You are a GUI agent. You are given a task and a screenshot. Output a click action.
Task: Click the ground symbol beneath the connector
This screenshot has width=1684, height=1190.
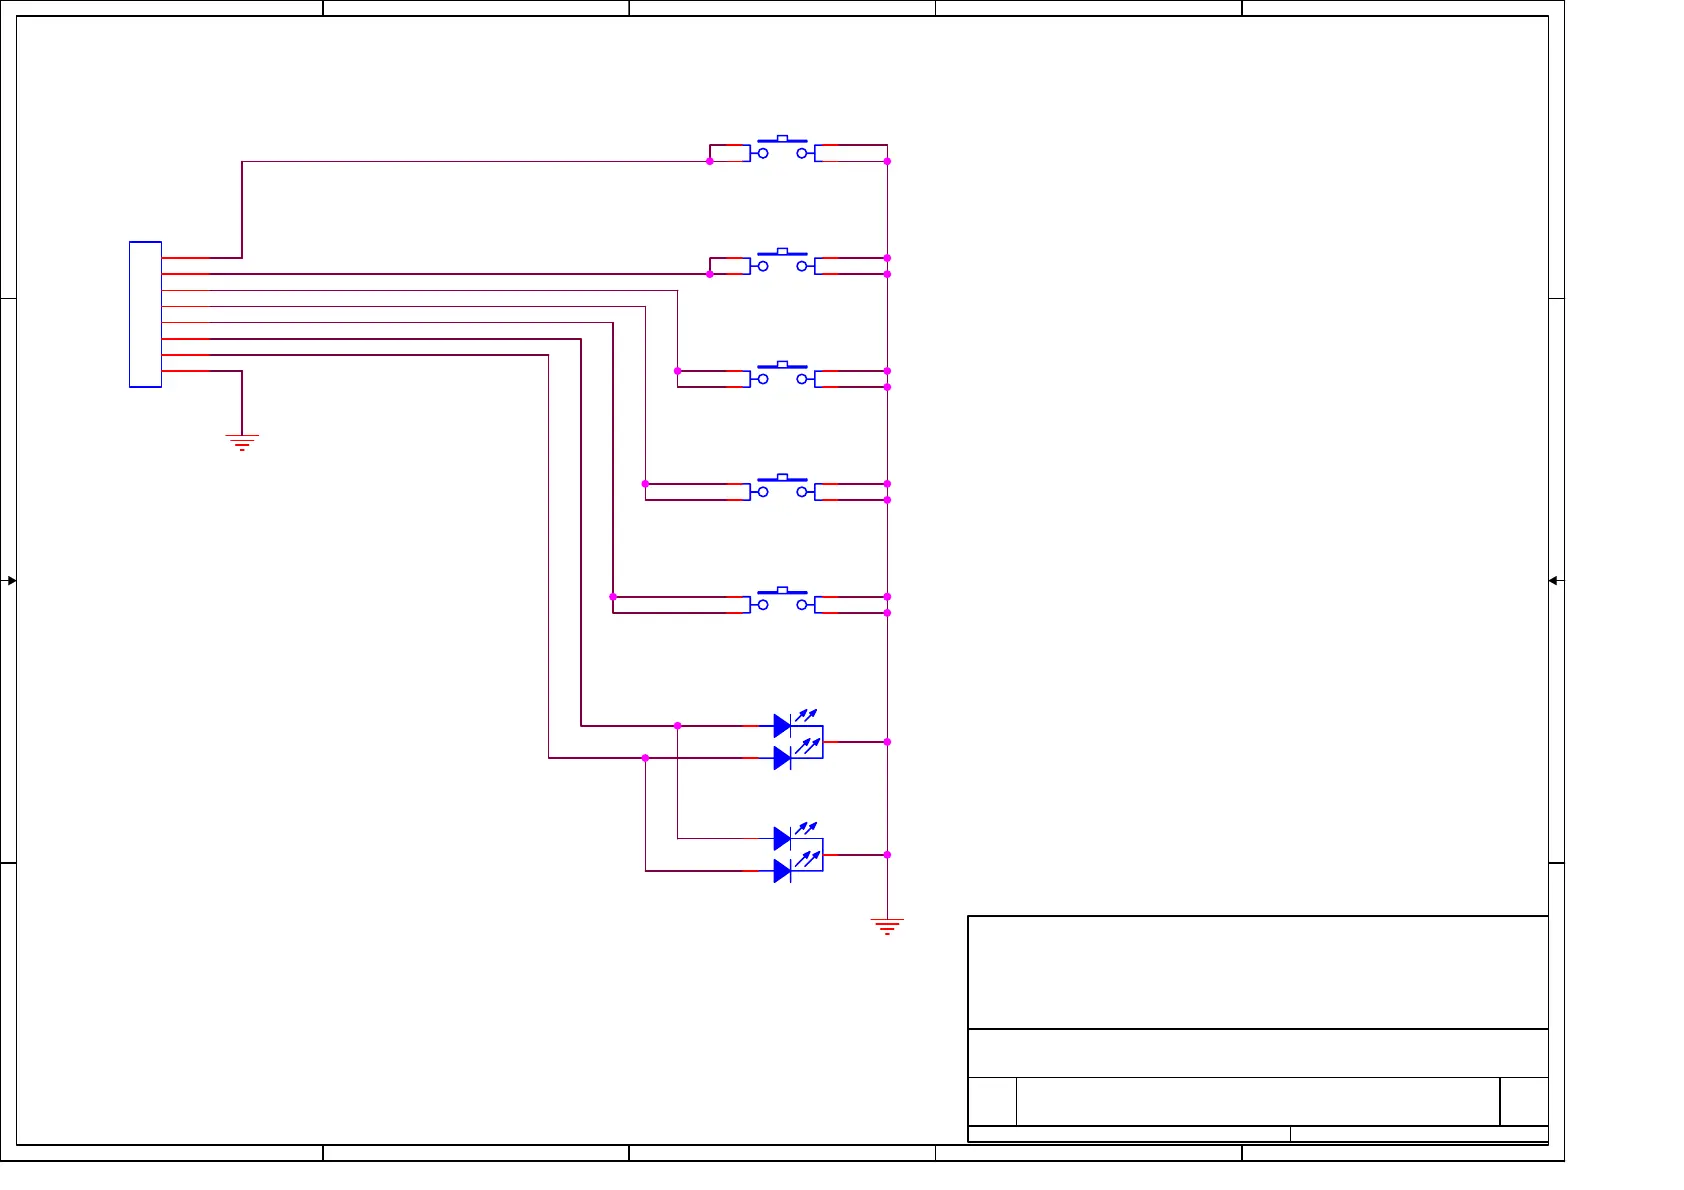pyautogui.click(x=242, y=442)
